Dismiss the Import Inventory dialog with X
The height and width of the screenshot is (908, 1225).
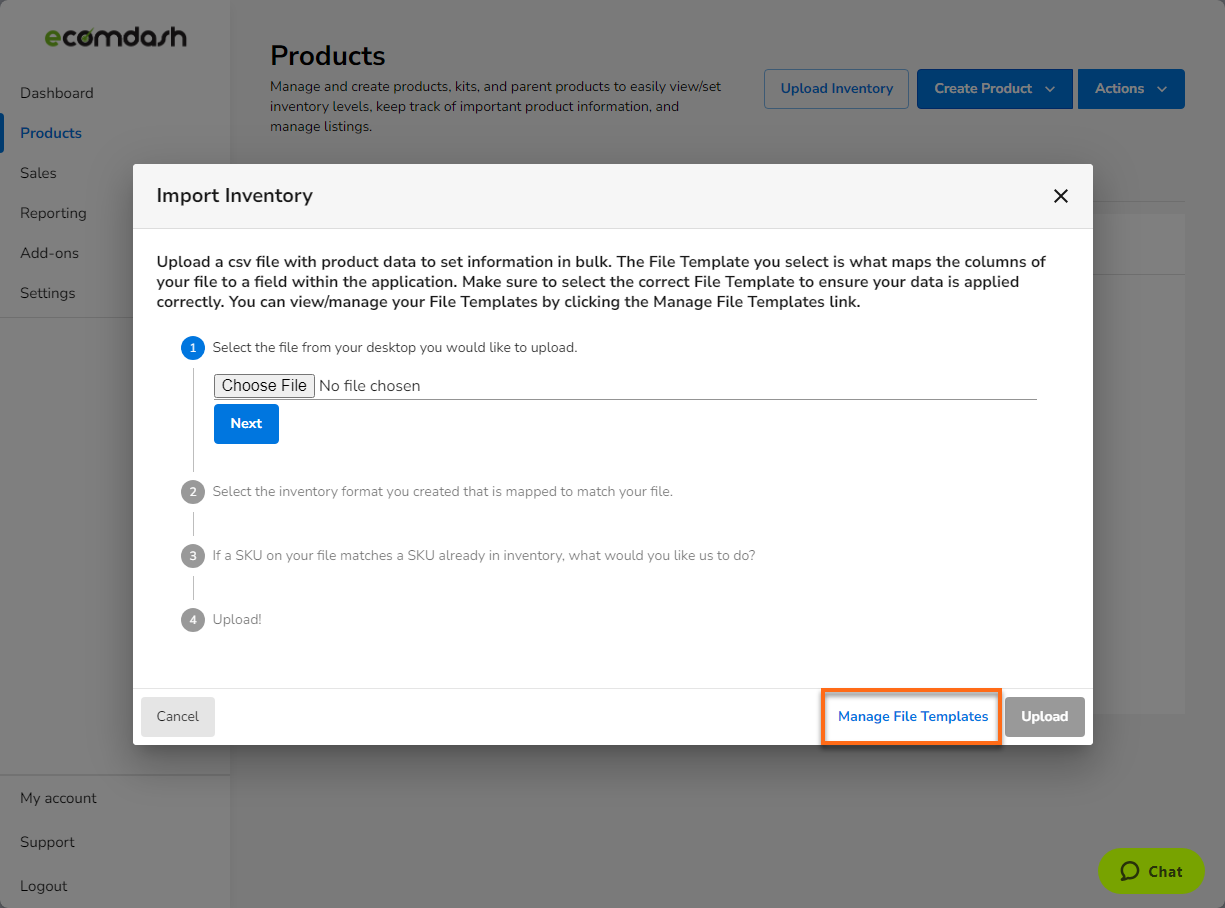(x=1061, y=196)
